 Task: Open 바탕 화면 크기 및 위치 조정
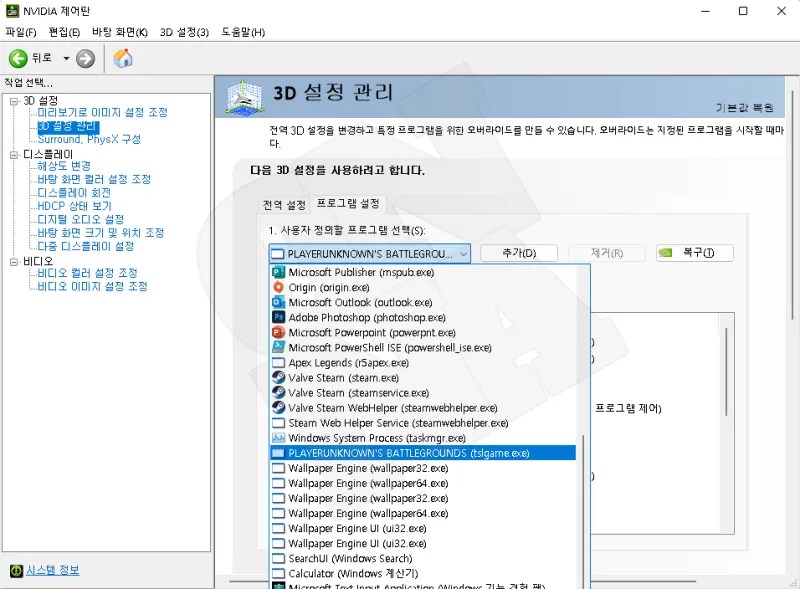pos(101,233)
